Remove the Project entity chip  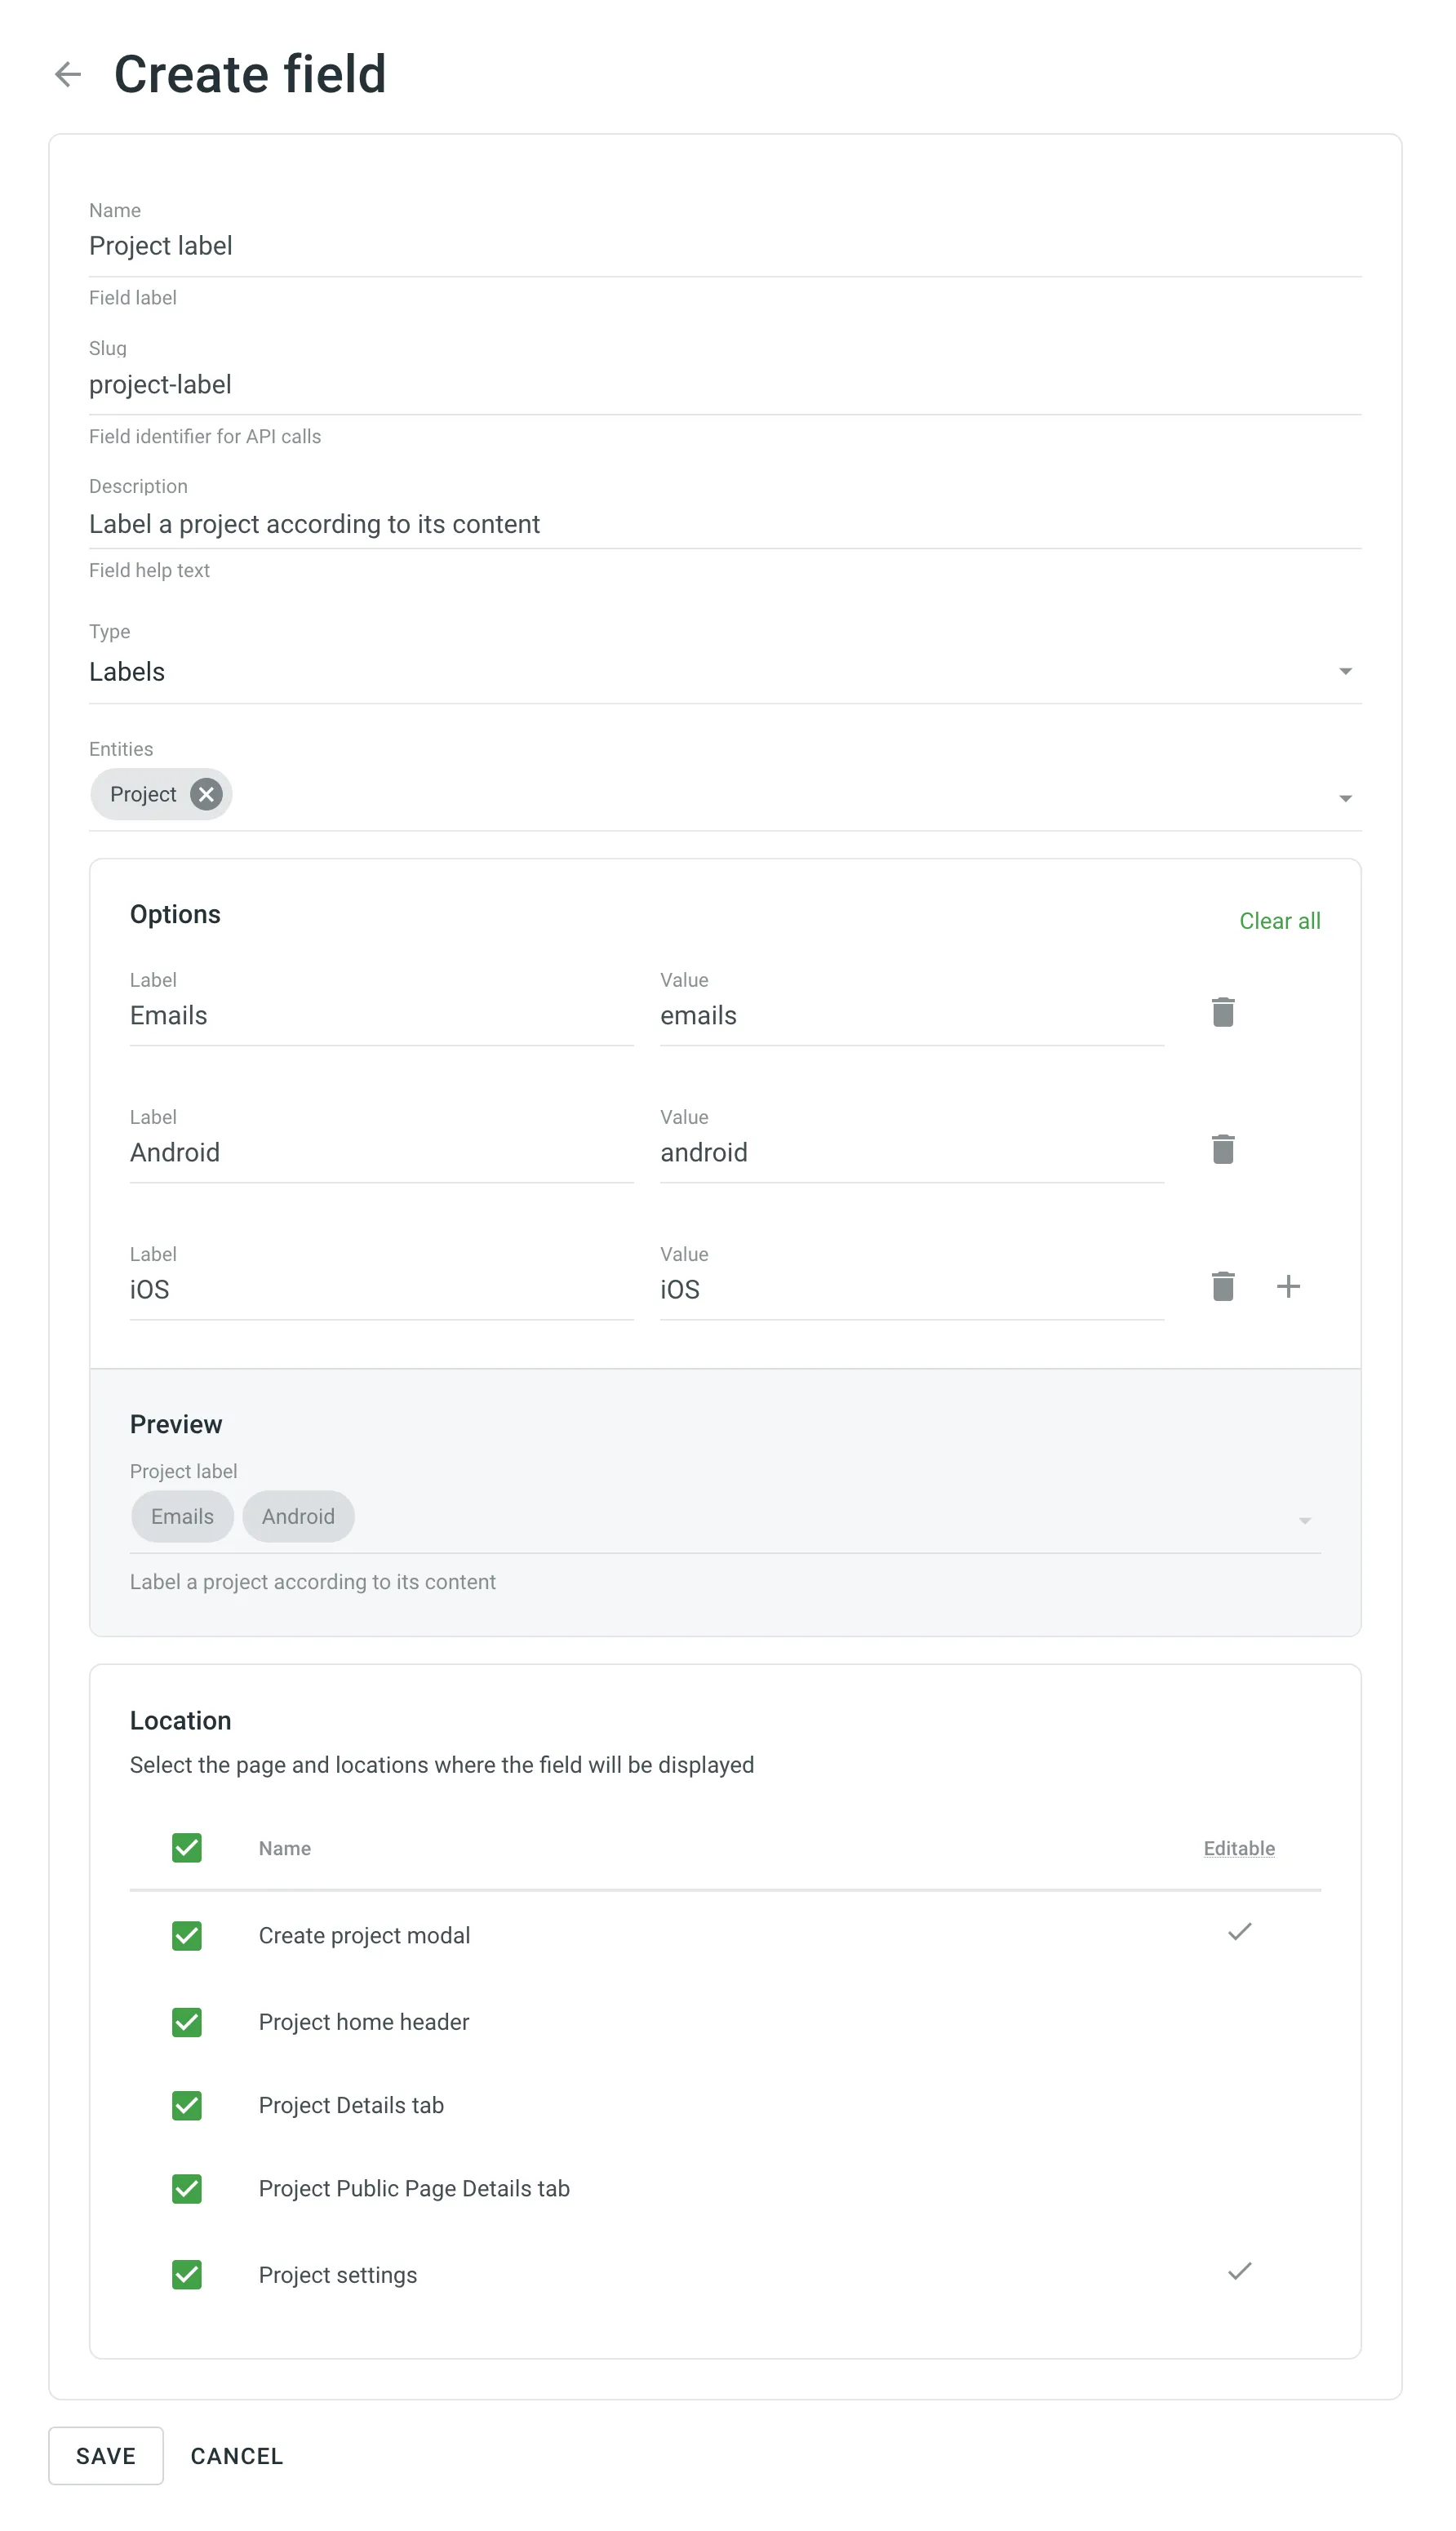click(x=206, y=794)
